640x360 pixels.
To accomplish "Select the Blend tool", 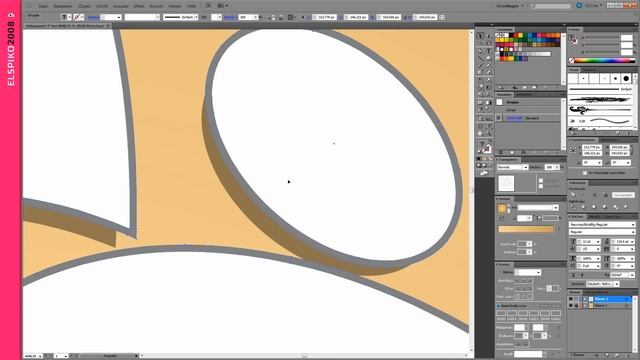I will point(488,110).
